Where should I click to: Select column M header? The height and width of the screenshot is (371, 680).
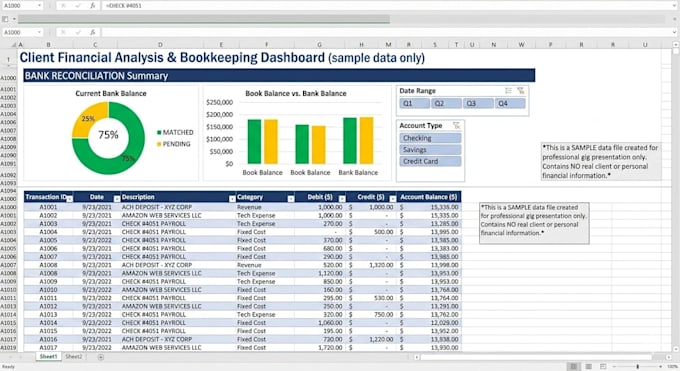(388, 45)
